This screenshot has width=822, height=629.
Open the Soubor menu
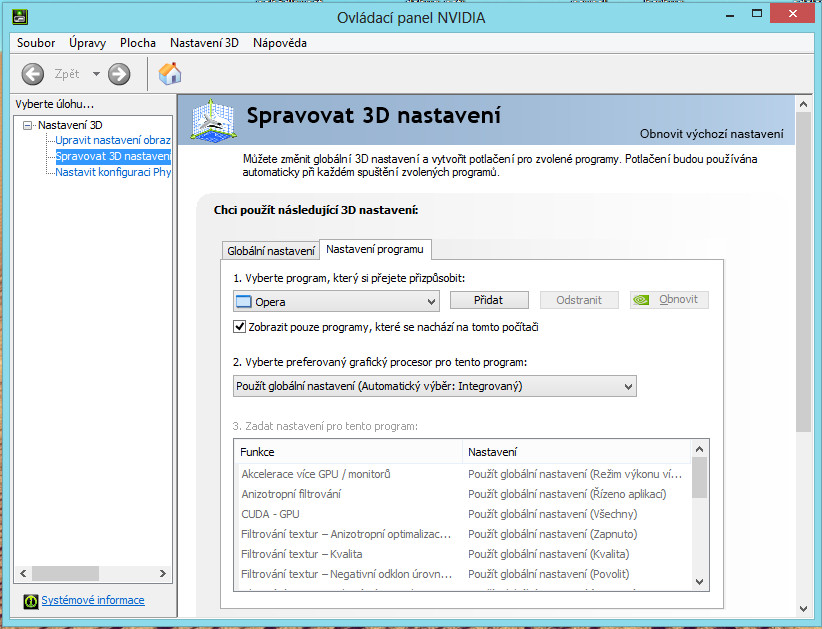(x=36, y=43)
